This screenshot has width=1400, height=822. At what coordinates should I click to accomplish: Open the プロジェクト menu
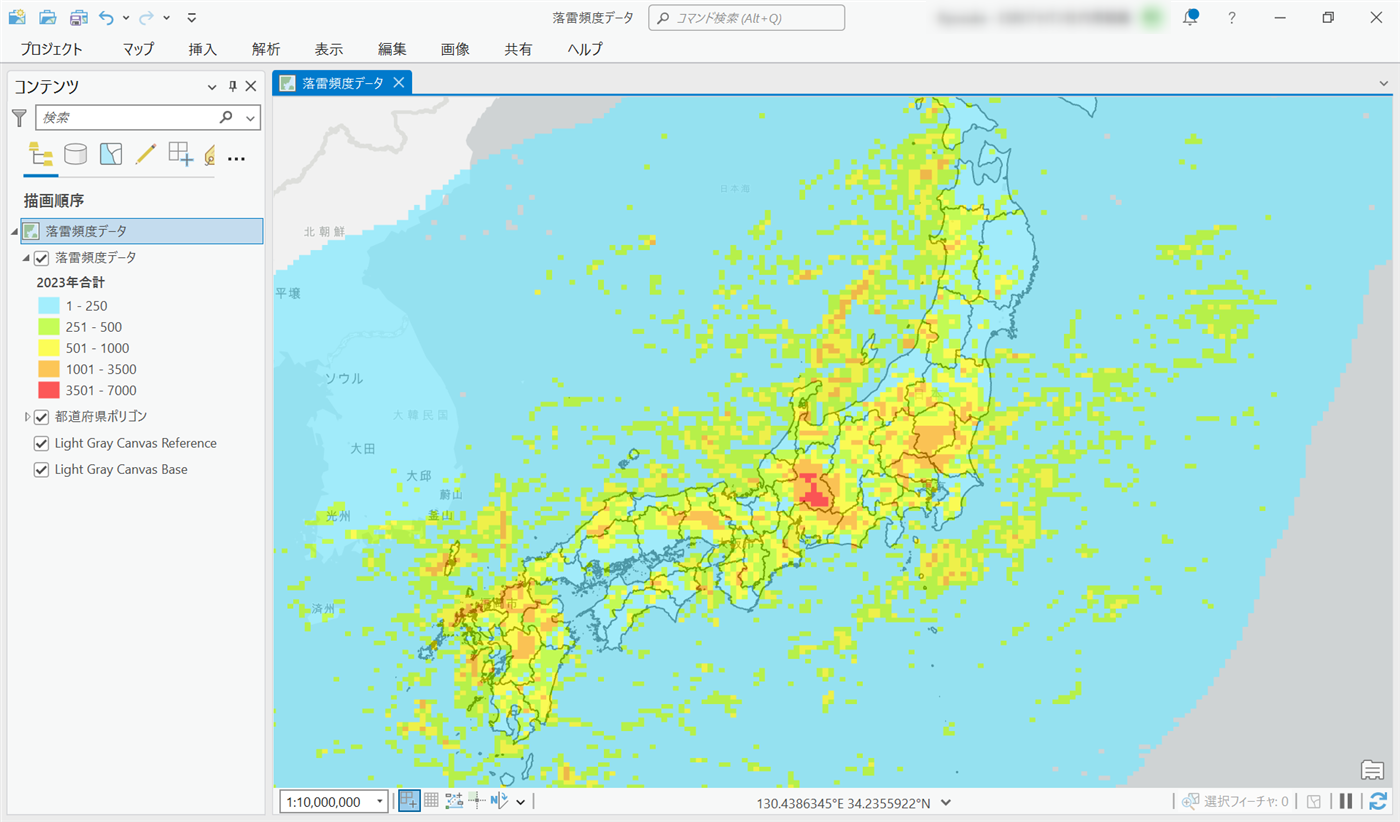pyautogui.click(x=51, y=49)
